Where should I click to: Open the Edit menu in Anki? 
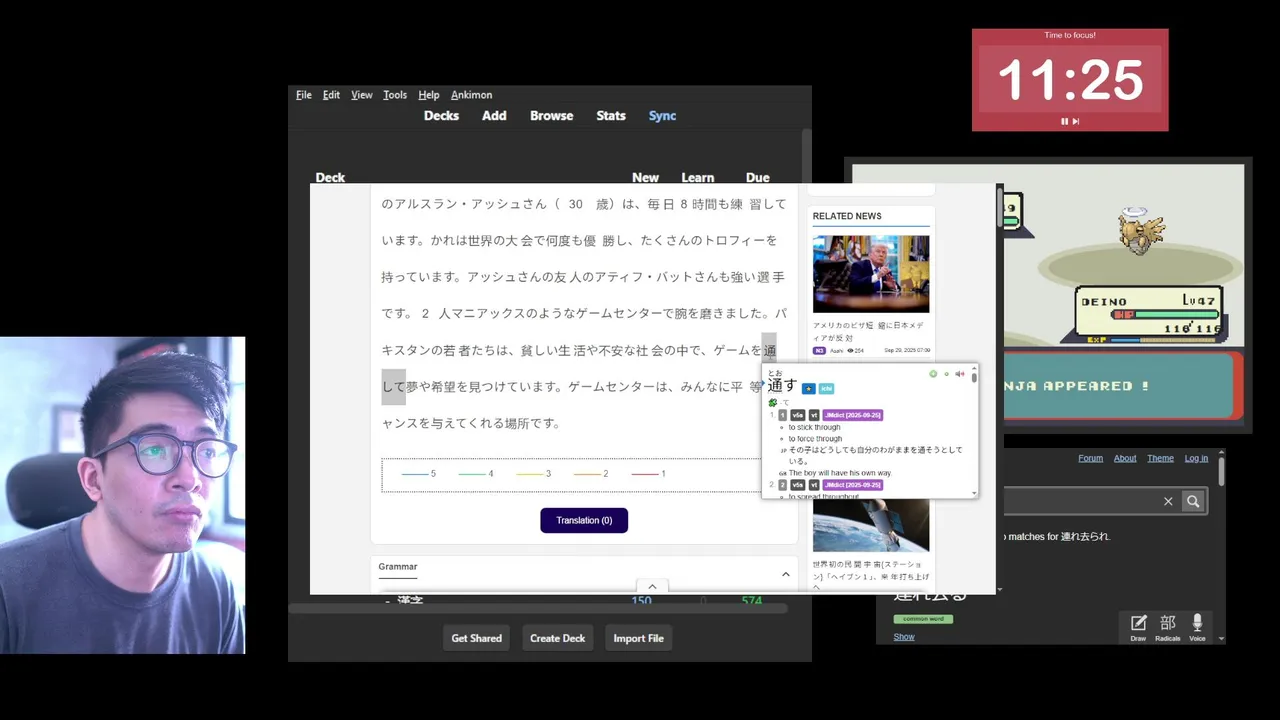pos(331,95)
